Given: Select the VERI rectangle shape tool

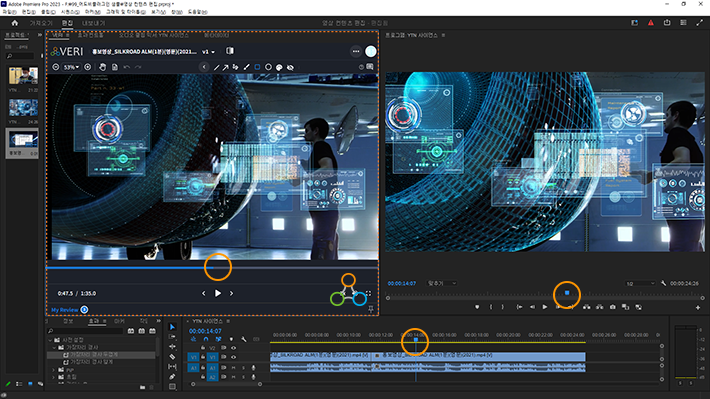Looking at the screenshot, I should (x=257, y=67).
